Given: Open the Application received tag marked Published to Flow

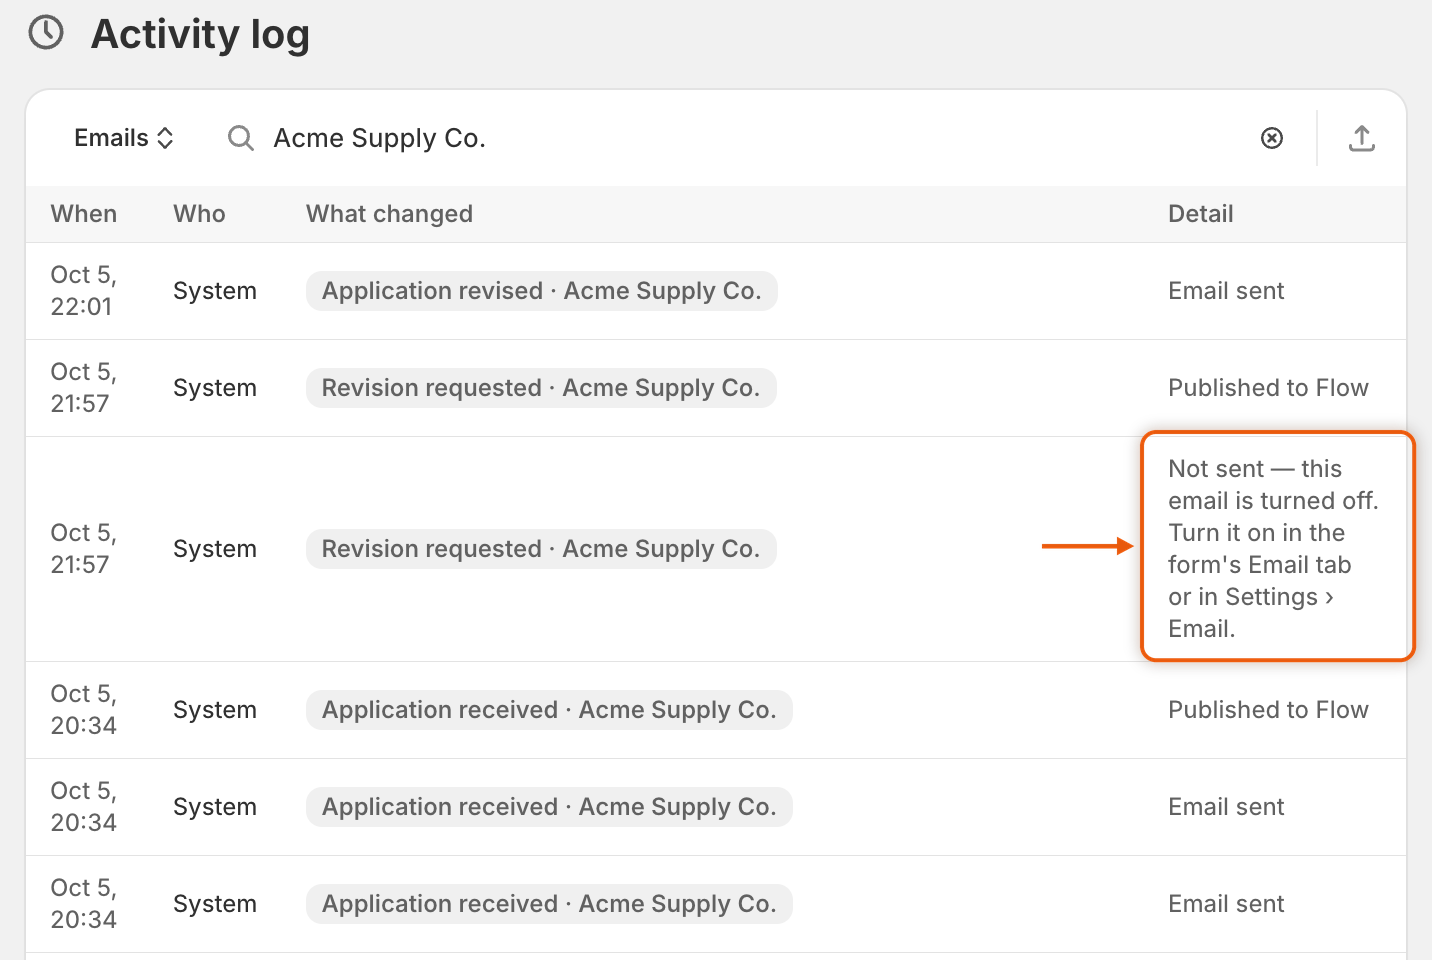Looking at the screenshot, I should click(549, 710).
